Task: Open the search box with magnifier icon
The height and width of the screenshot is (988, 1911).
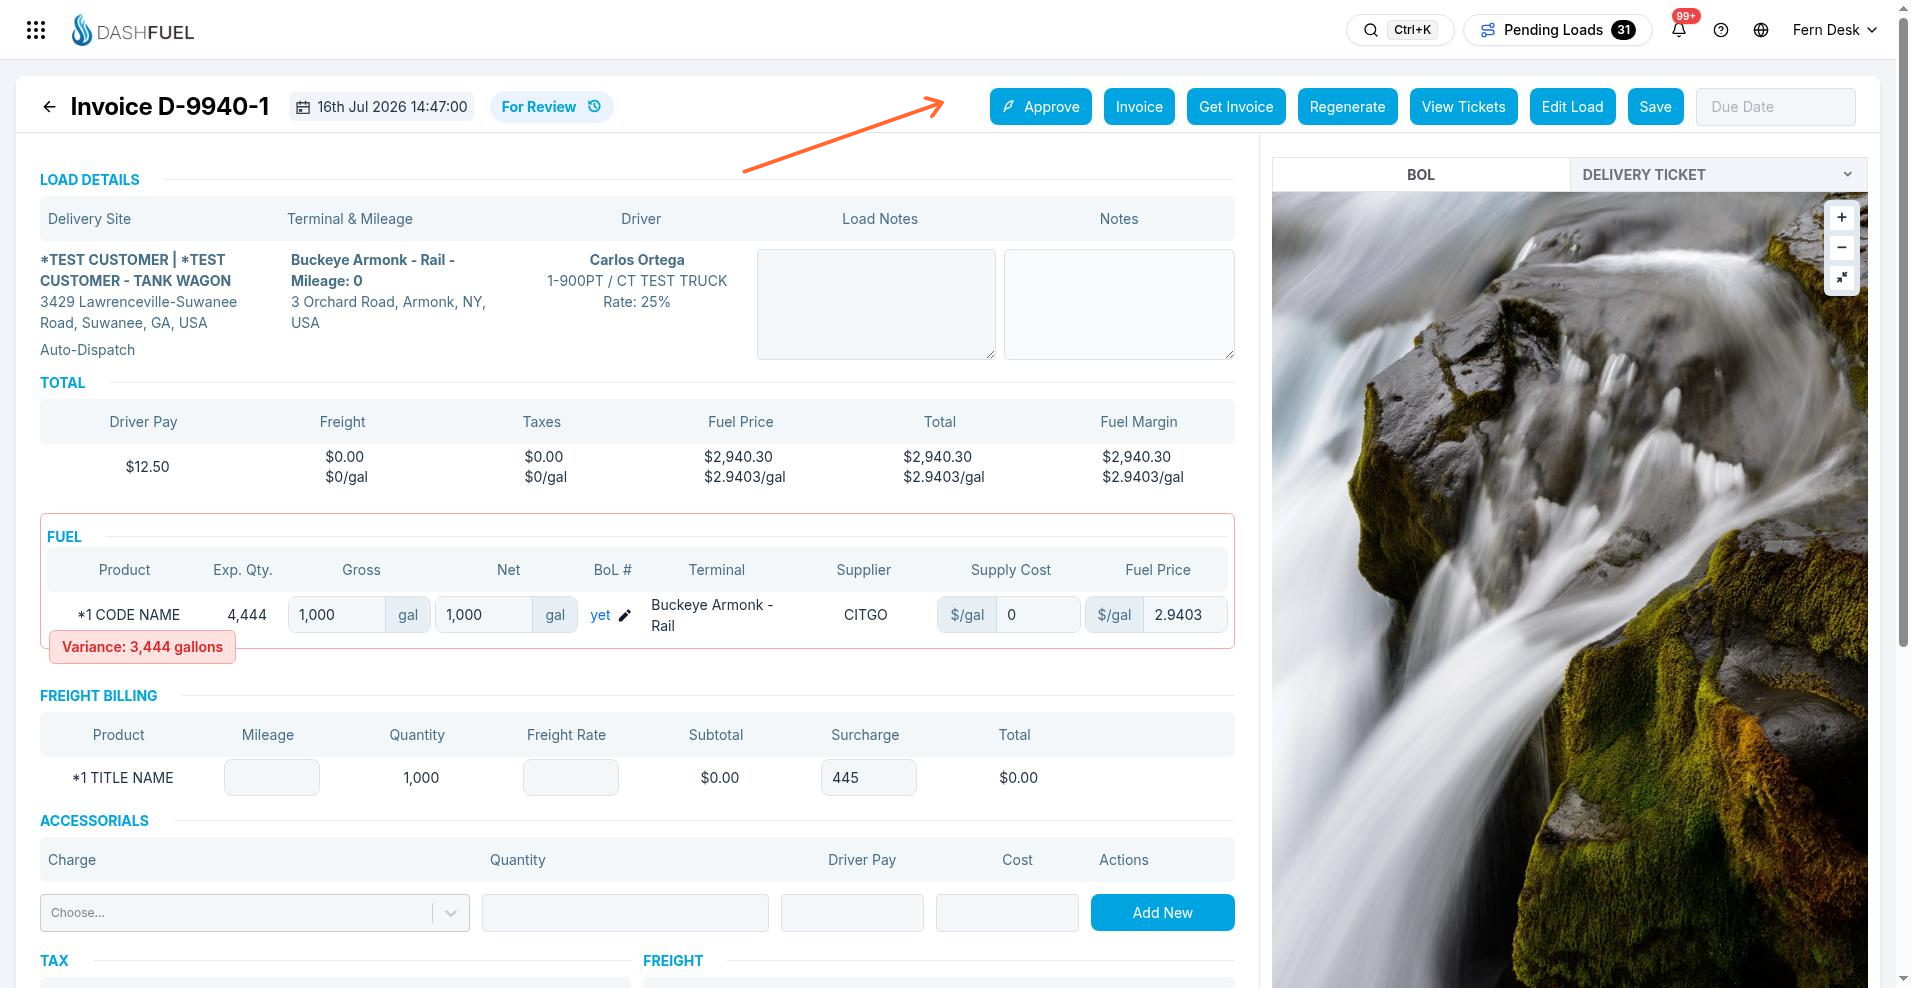Action: 1400,30
